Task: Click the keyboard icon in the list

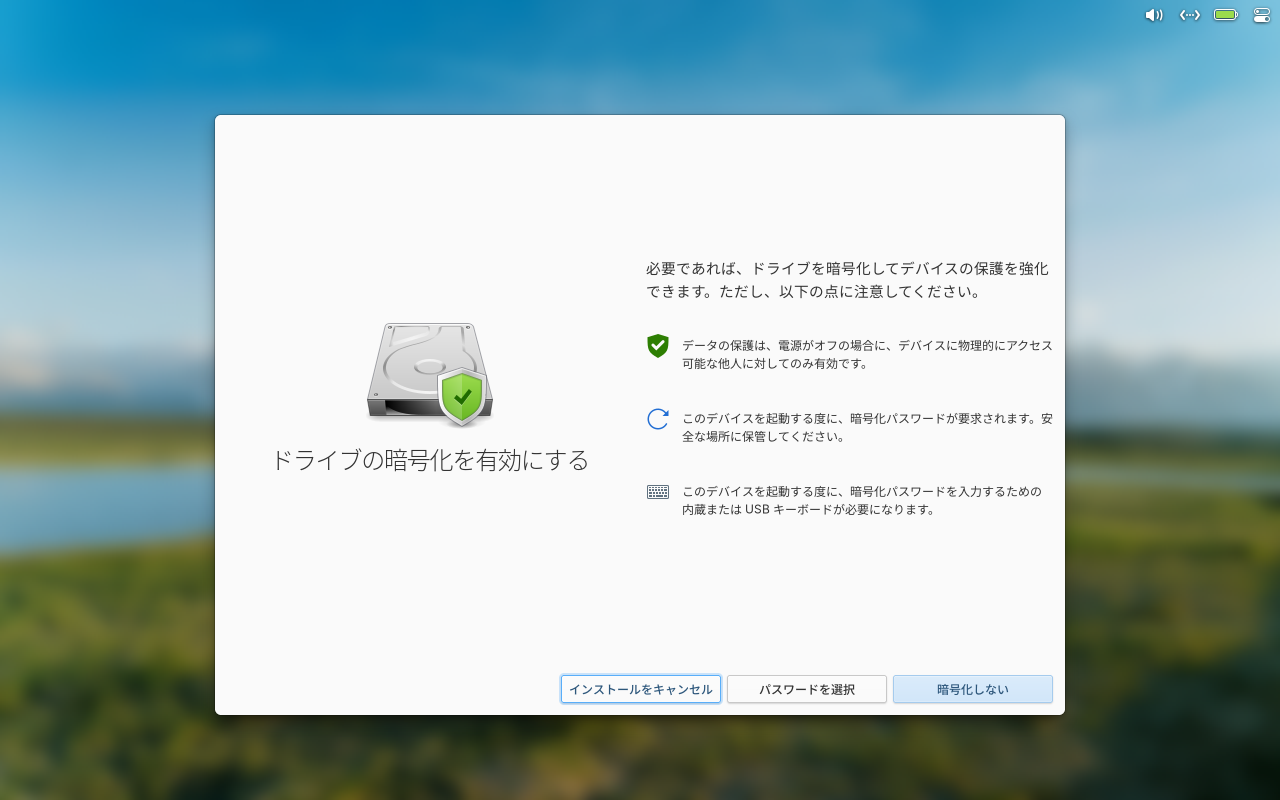Action: pyautogui.click(x=657, y=492)
